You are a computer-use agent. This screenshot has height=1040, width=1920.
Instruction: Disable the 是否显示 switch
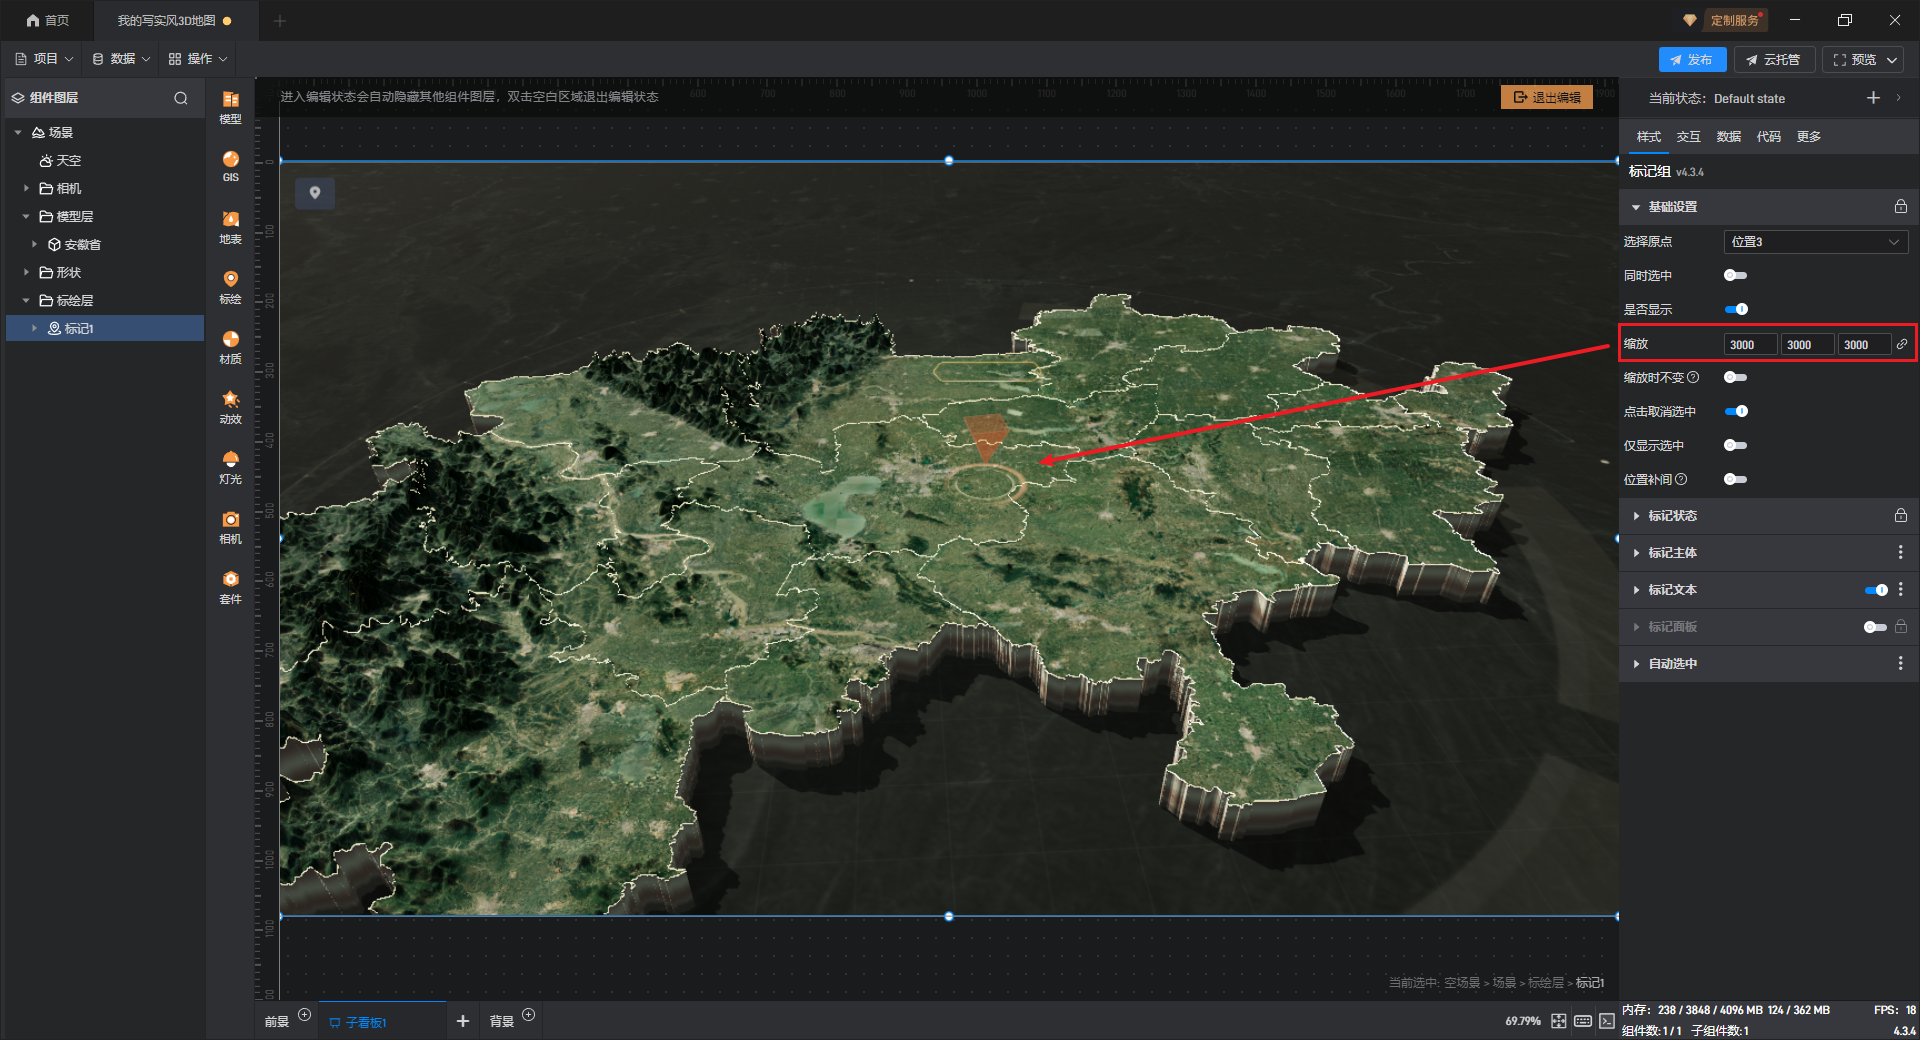[x=1735, y=310]
